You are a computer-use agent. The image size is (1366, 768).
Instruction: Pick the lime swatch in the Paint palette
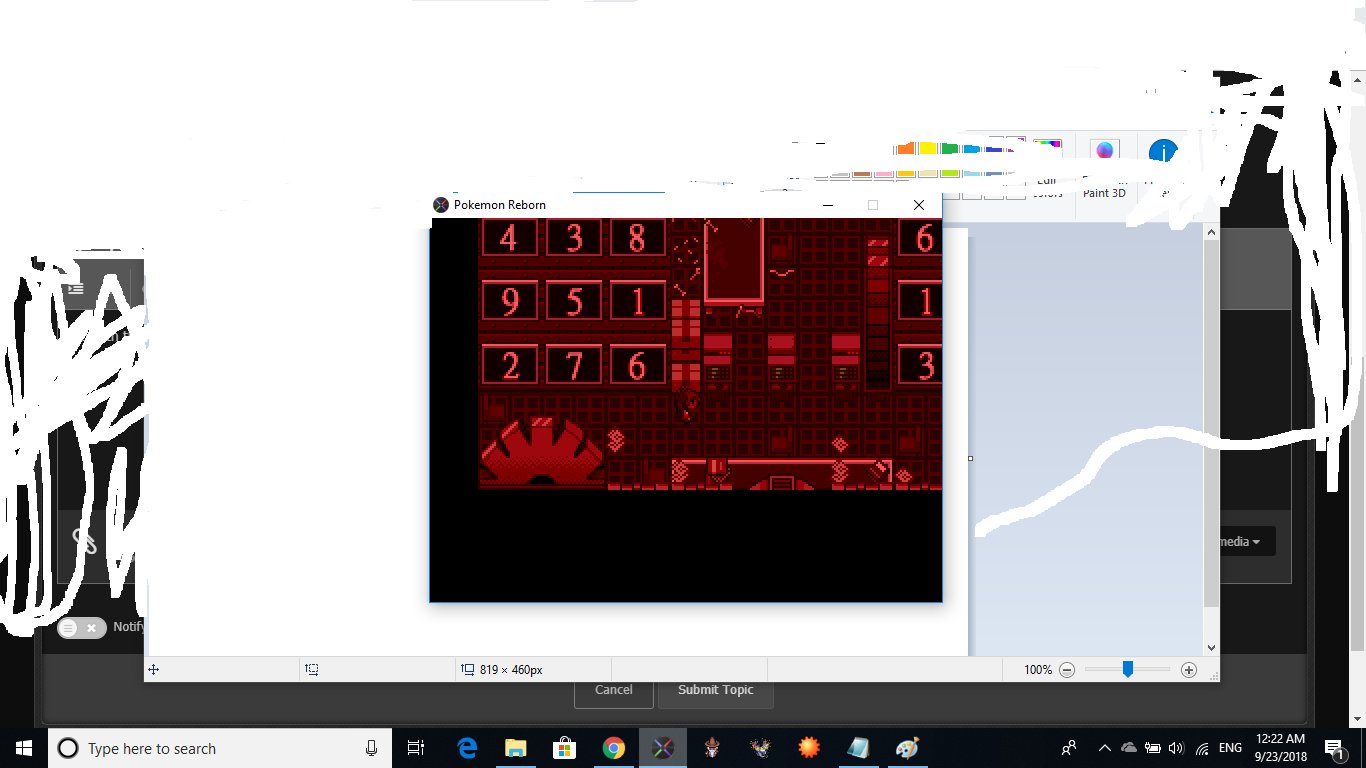tap(948, 172)
